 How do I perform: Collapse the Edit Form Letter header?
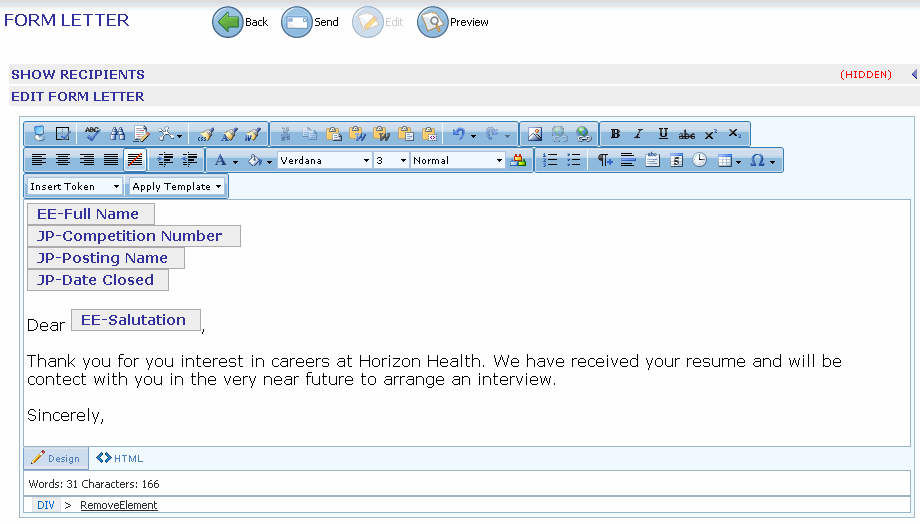77,96
